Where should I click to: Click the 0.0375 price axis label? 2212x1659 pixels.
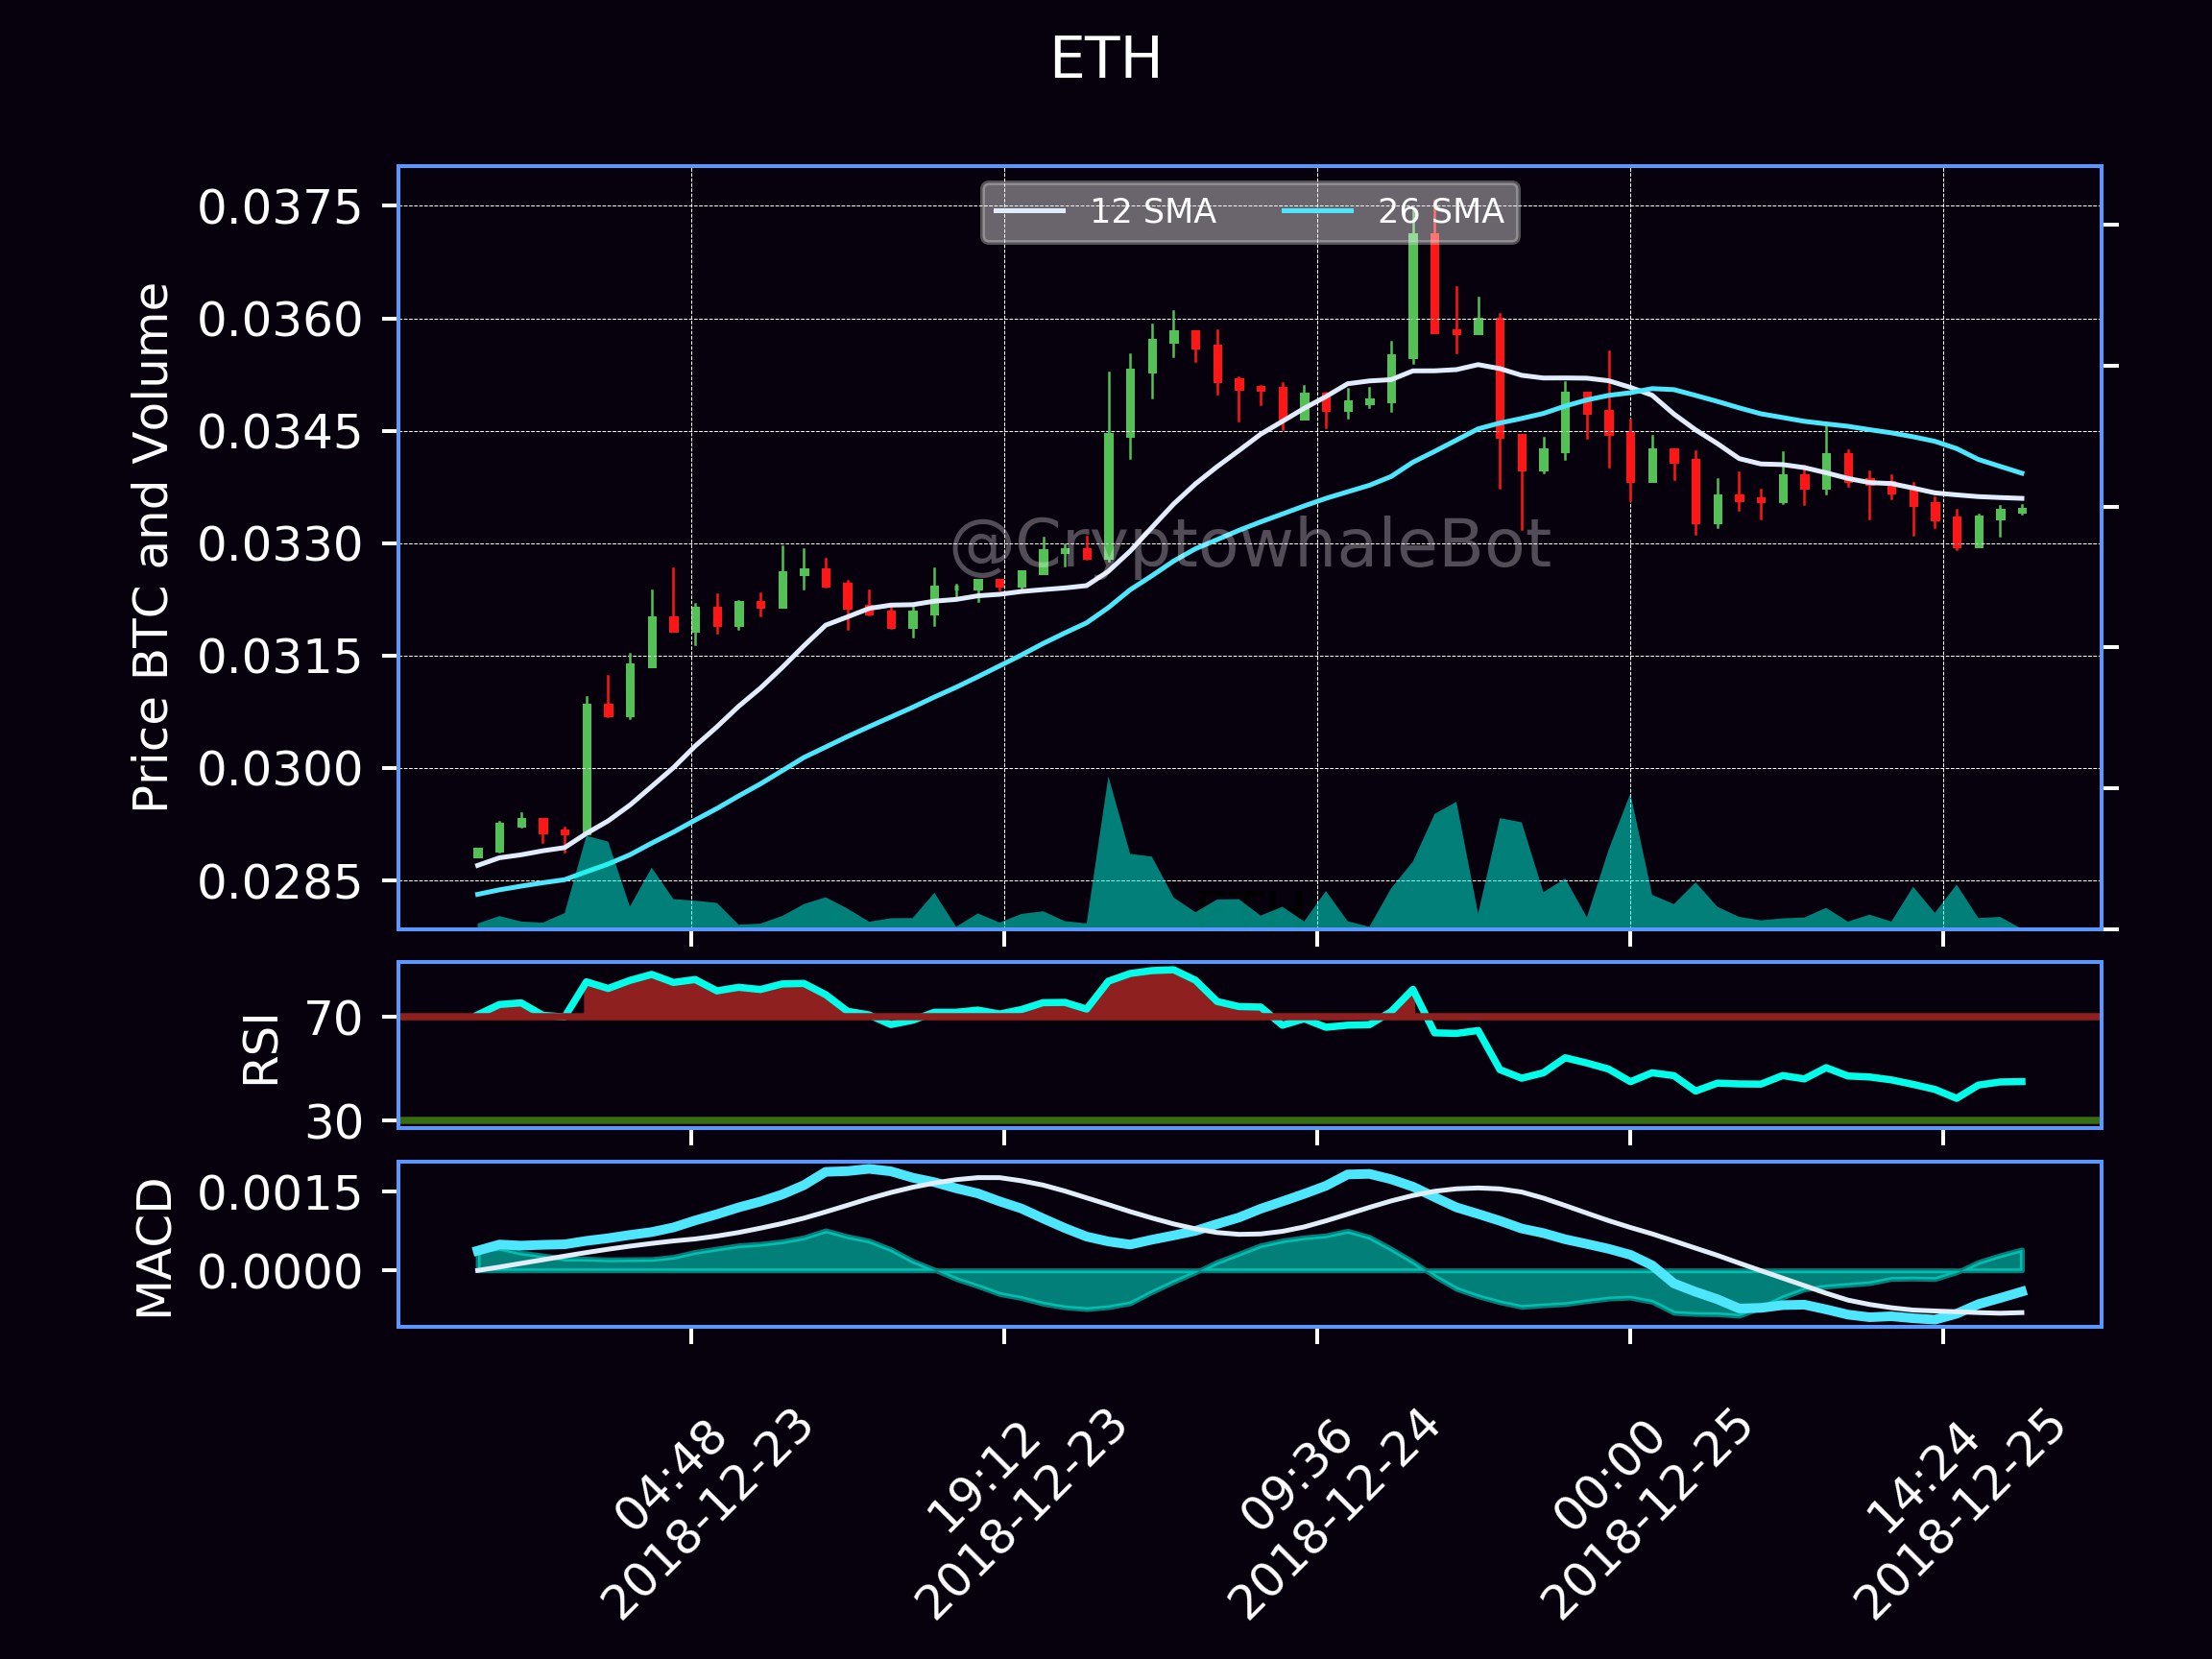tap(279, 208)
